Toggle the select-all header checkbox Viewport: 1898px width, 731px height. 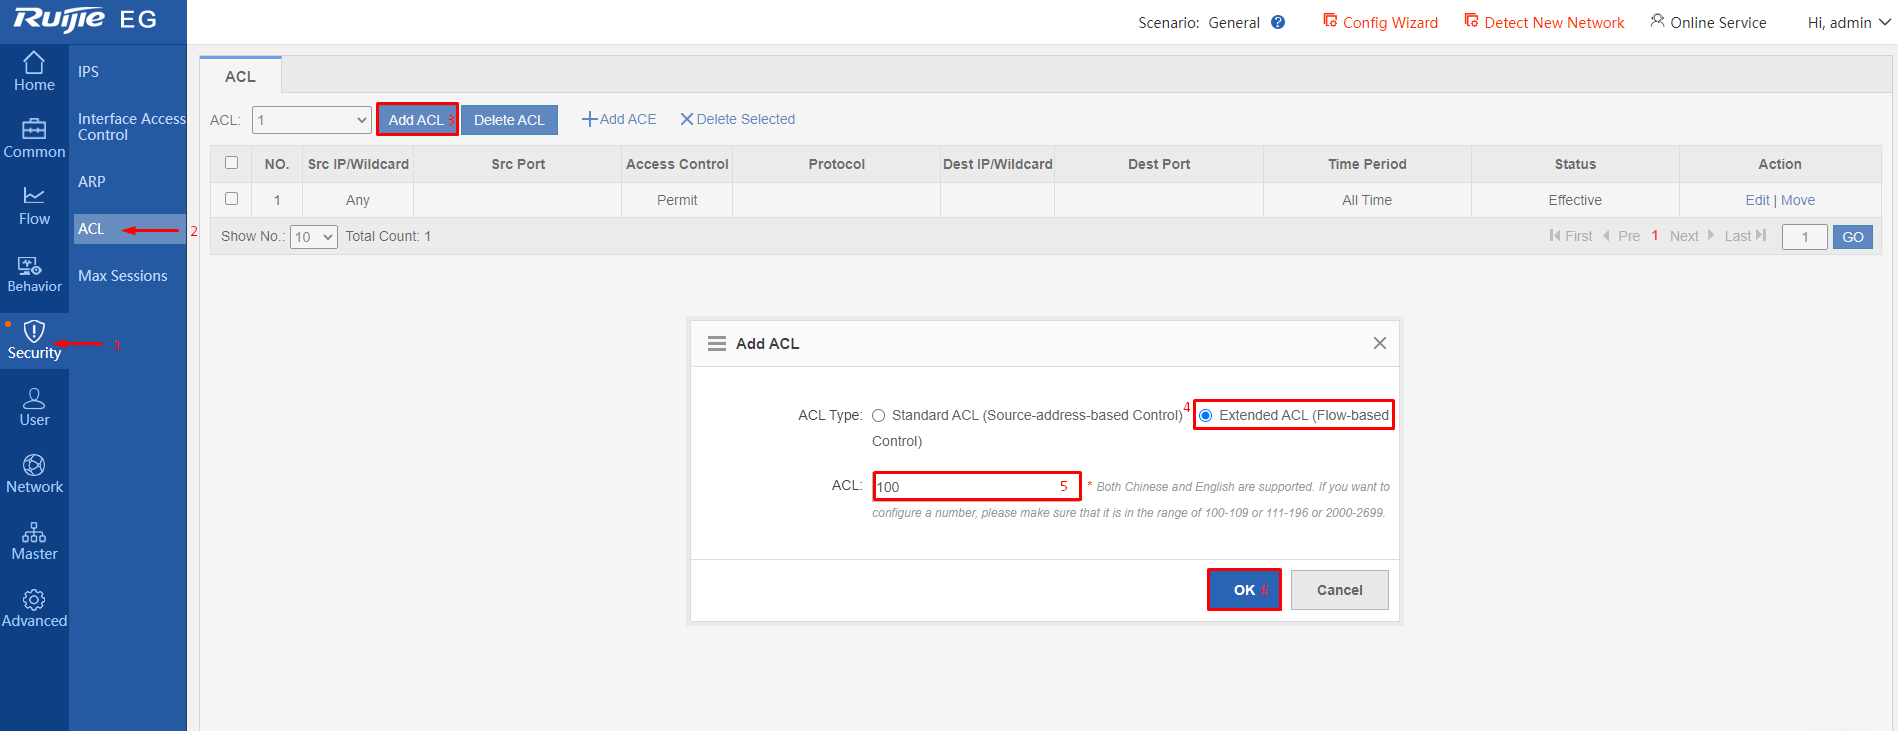point(232,162)
